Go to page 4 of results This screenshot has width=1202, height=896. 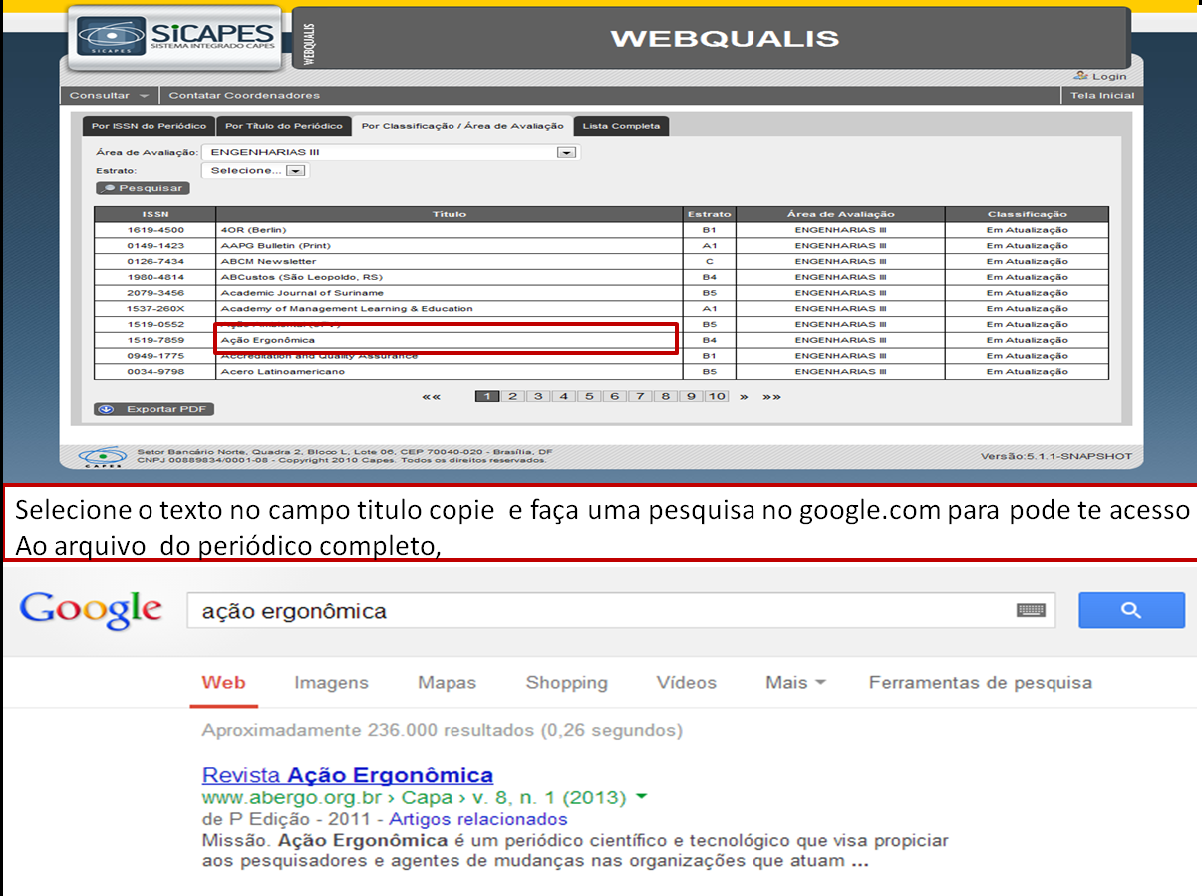[563, 397]
